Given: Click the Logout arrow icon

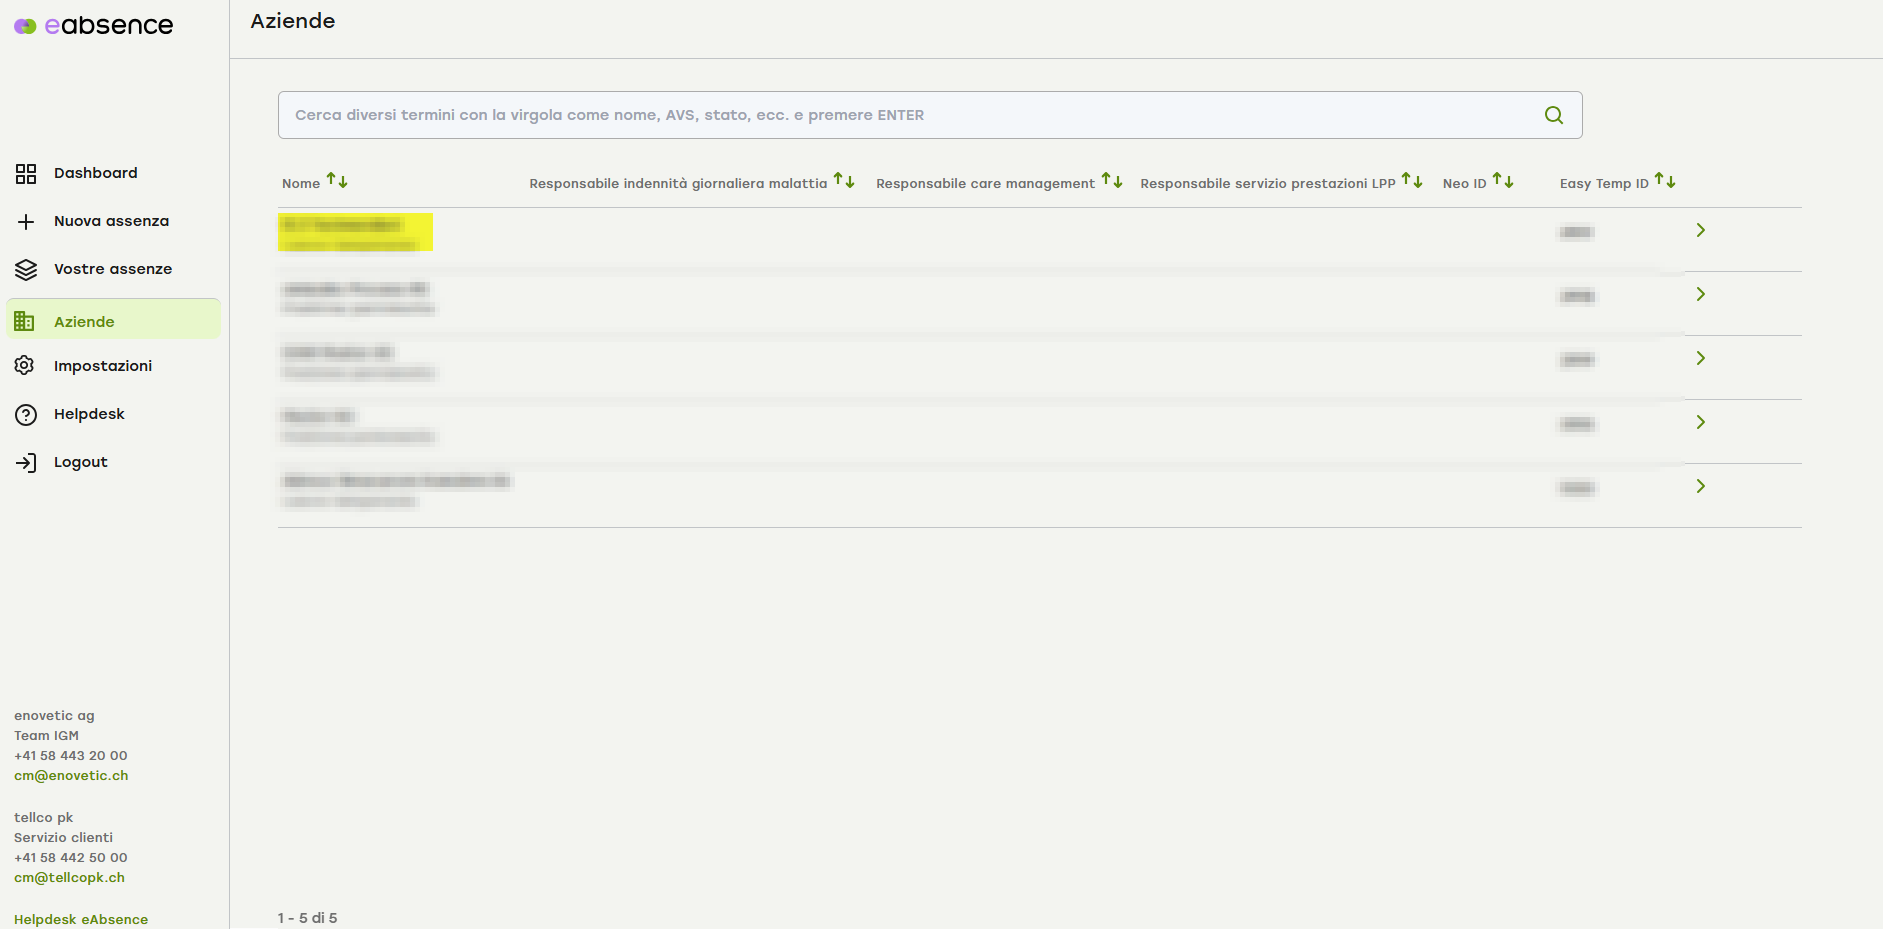Looking at the screenshot, I should coord(26,462).
